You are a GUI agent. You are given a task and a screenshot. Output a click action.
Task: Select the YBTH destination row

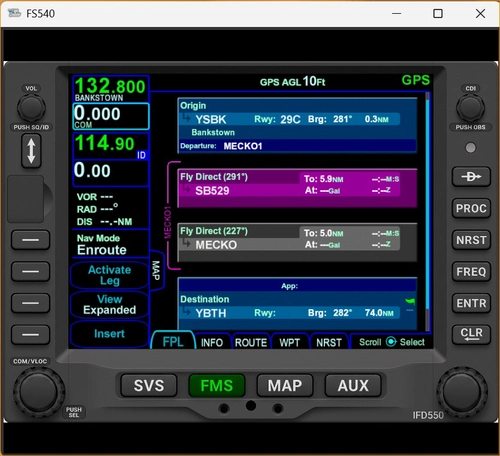(x=289, y=313)
